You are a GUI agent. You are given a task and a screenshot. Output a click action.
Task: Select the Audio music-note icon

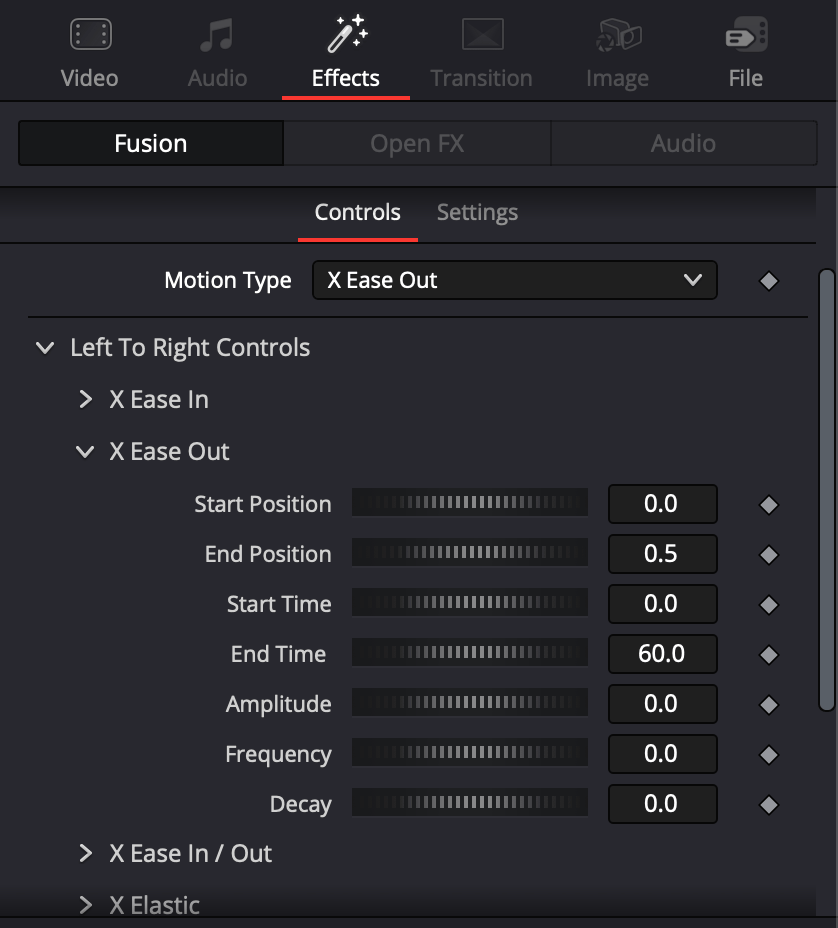[x=217, y=35]
